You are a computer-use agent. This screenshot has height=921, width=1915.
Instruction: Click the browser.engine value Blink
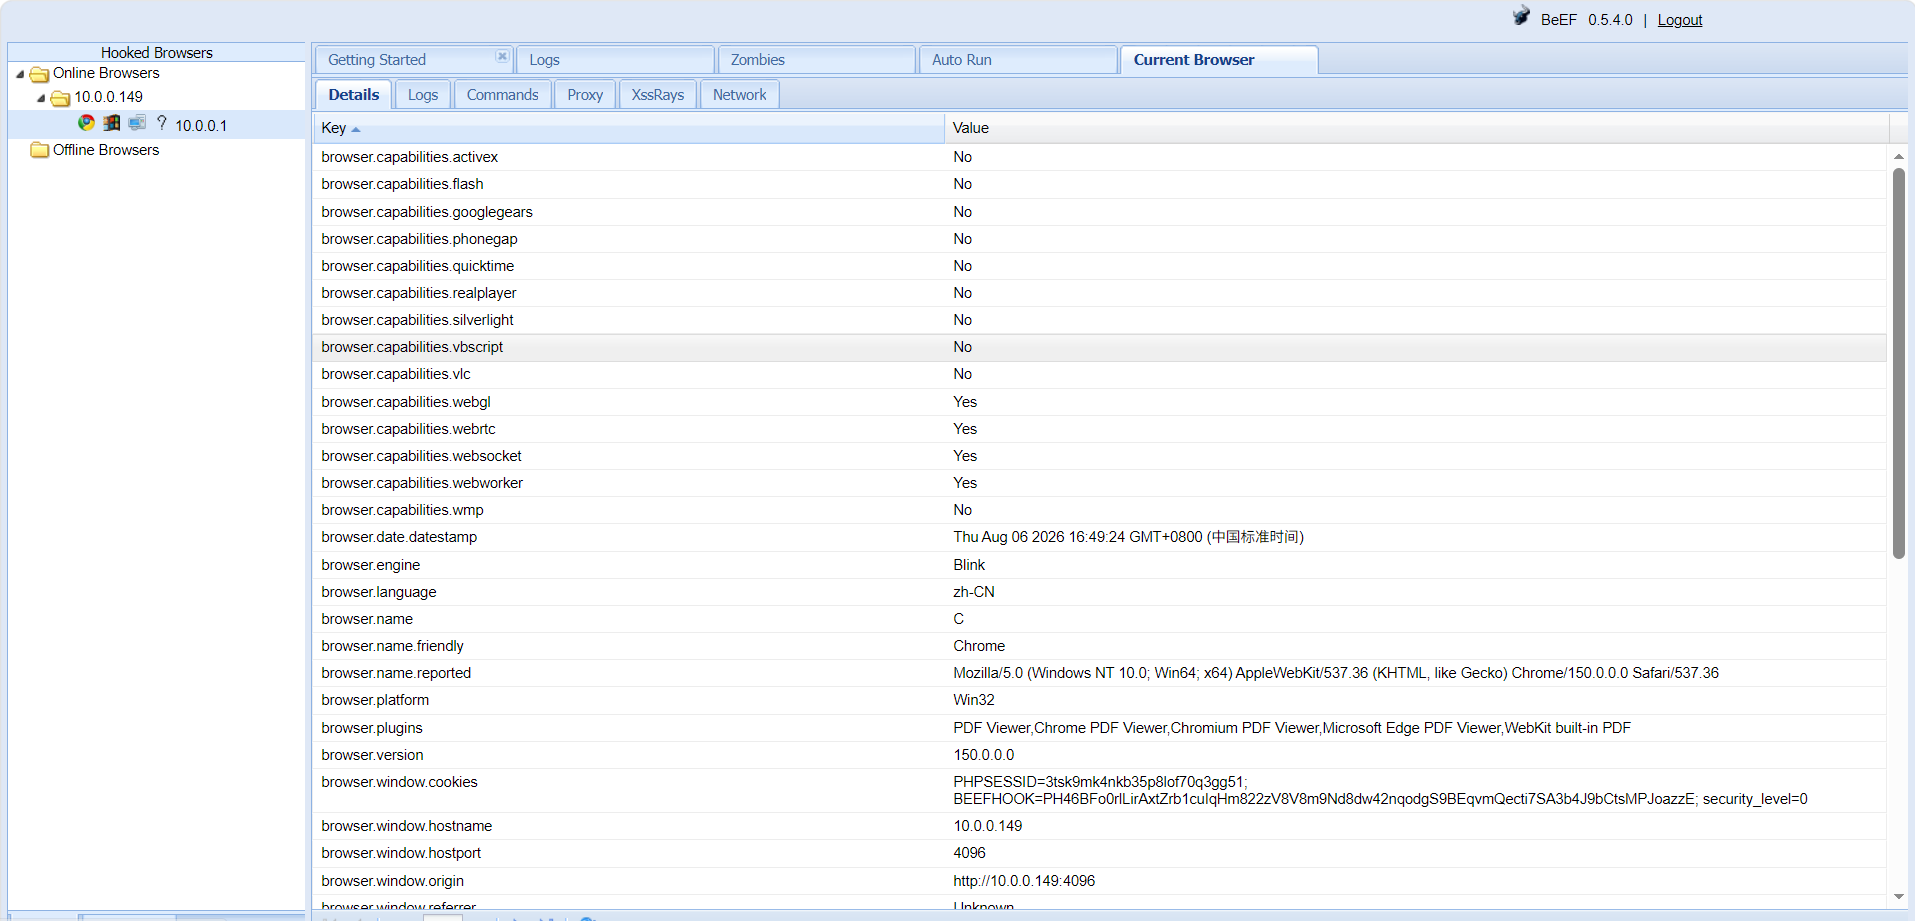[969, 565]
